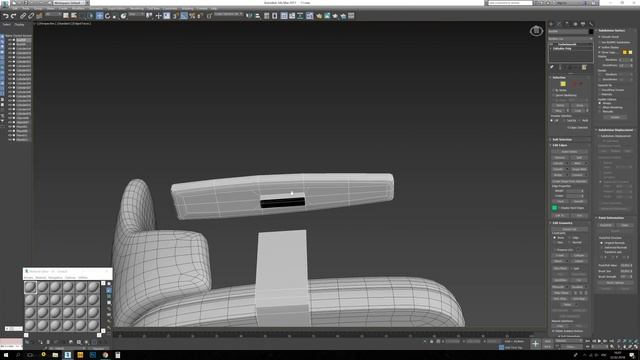Viewport: 640px width, 360px height.
Task: Enable the Ignore Backfacing checkbox
Action: 554,95
